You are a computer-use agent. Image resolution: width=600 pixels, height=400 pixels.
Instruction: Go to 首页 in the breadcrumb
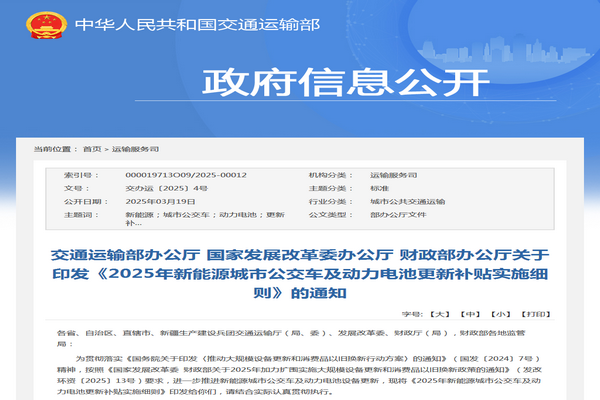(x=92, y=149)
